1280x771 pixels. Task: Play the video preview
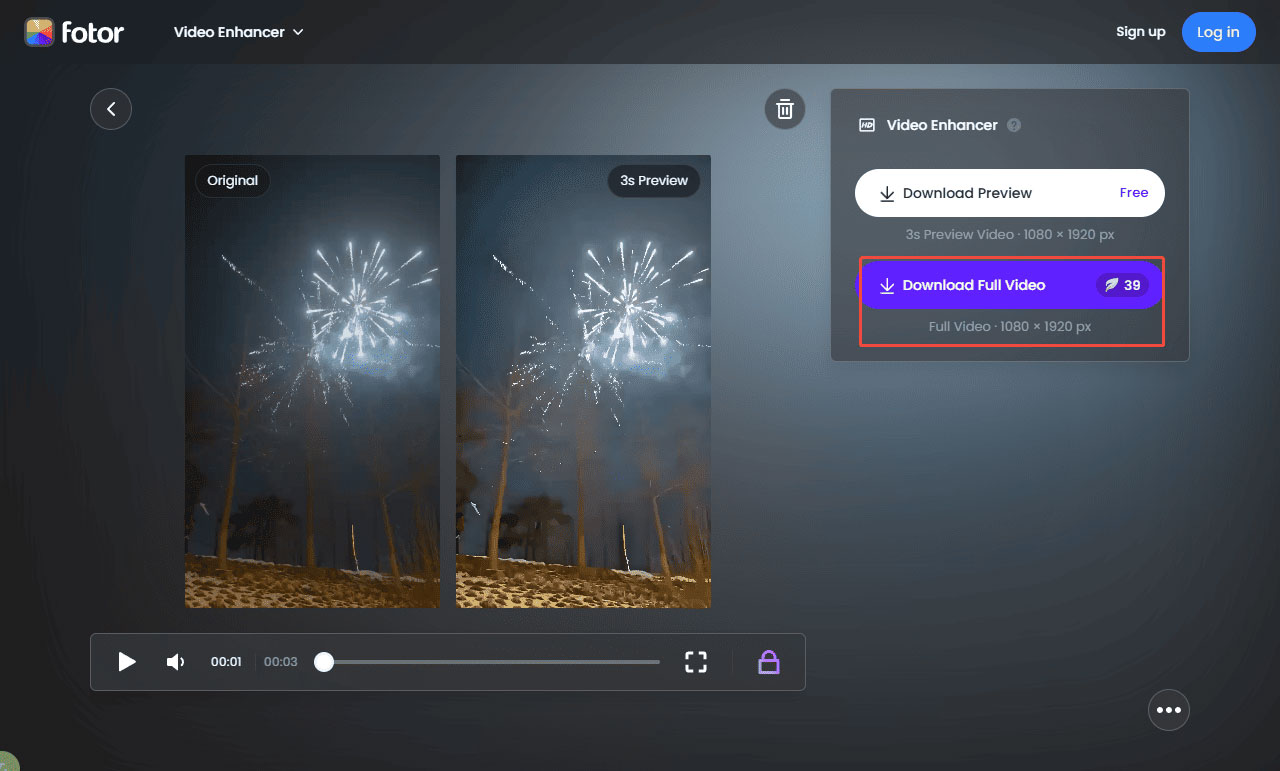pos(127,662)
